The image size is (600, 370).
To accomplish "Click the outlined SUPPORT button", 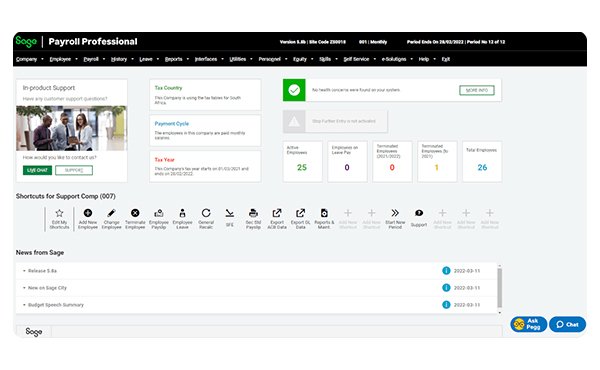I will [x=74, y=170].
